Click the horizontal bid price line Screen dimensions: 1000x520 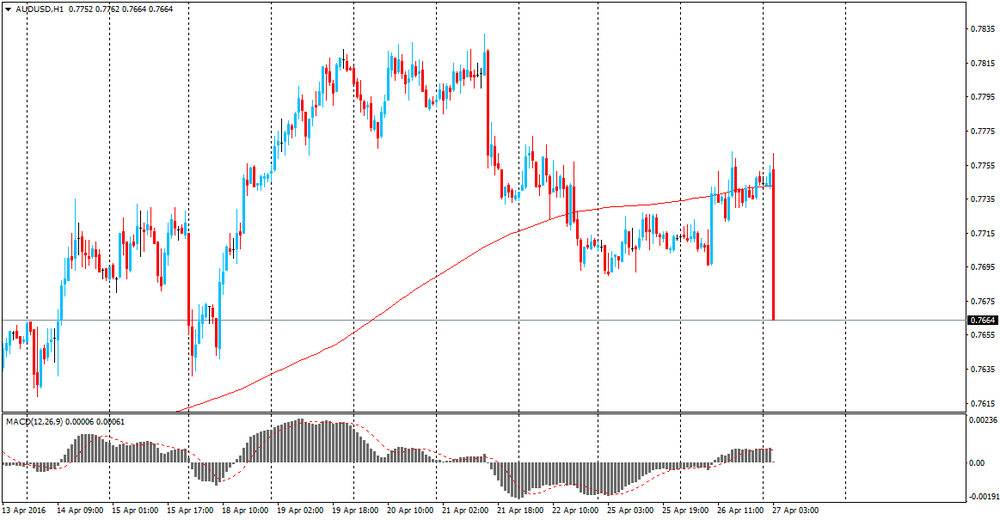500,320
